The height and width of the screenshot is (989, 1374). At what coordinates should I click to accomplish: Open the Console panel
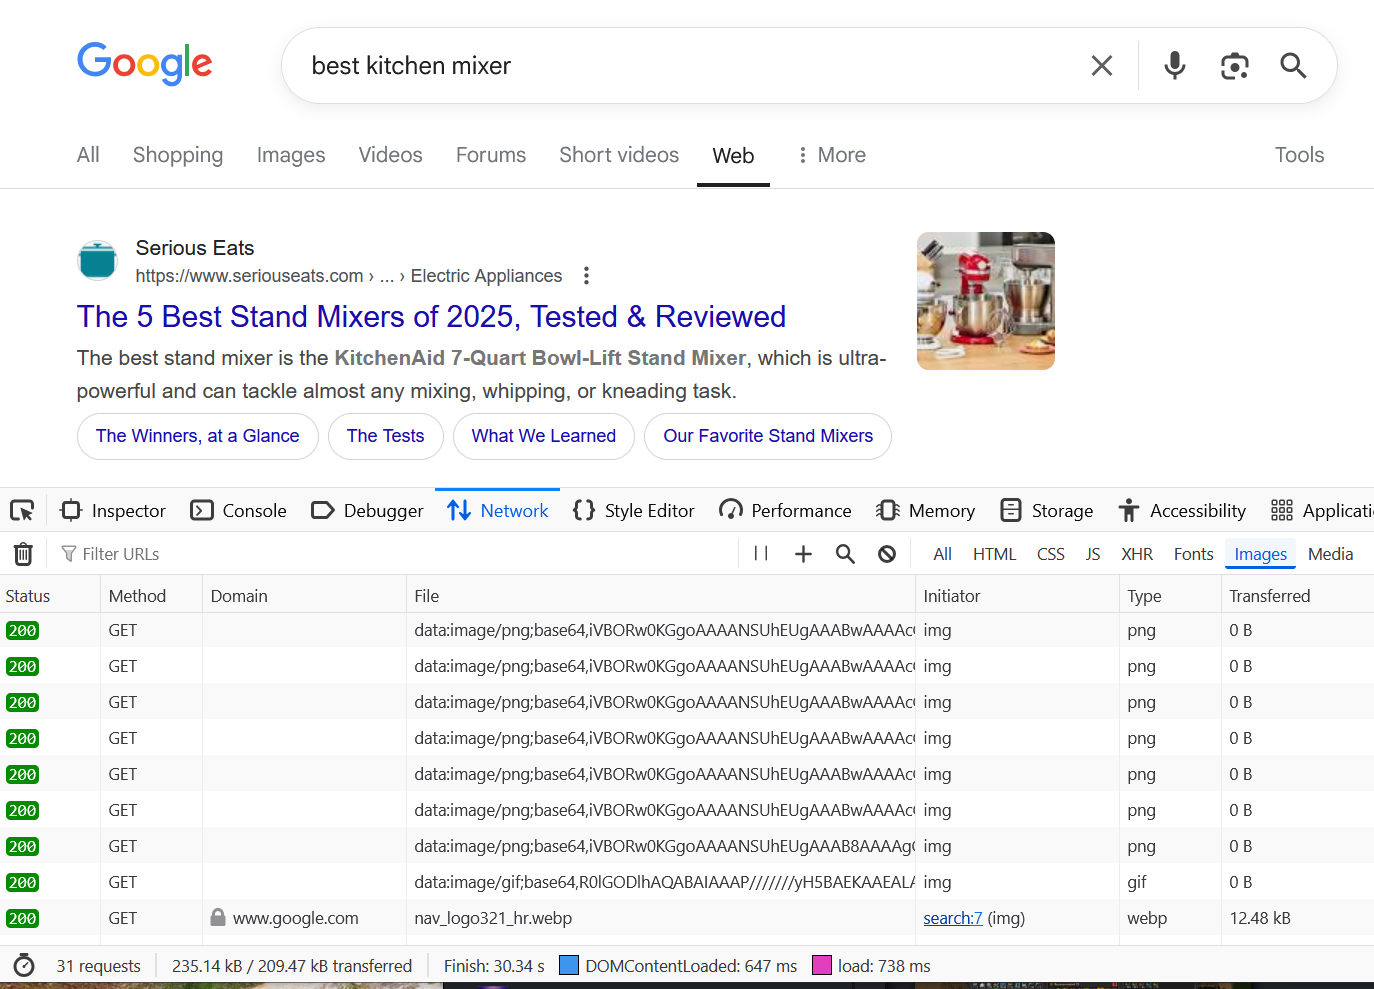point(239,511)
